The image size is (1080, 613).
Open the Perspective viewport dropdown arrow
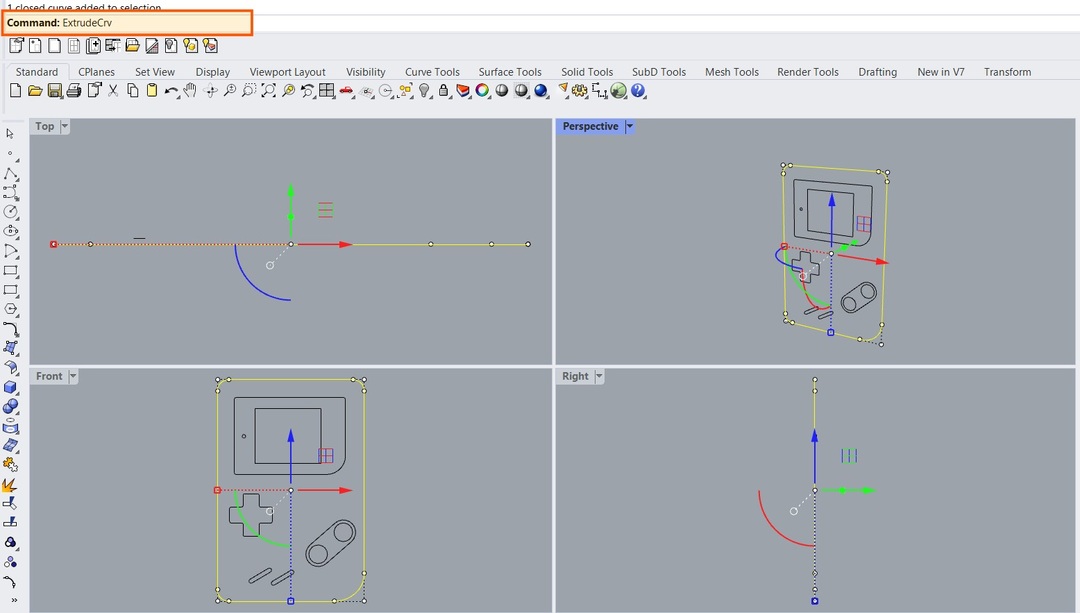(x=630, y=126)
